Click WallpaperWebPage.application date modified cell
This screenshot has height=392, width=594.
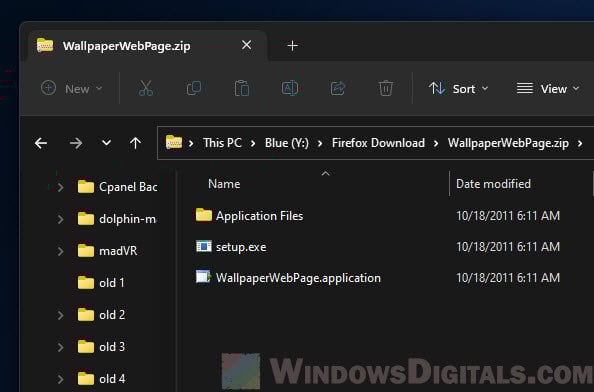point(508,278)
